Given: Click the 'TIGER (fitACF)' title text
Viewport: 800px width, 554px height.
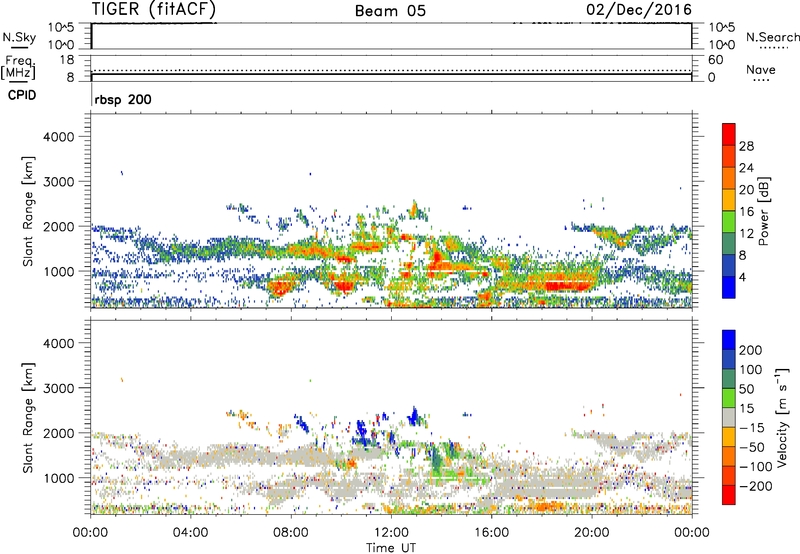Looking at the screenshot, I should click(154, 9).
